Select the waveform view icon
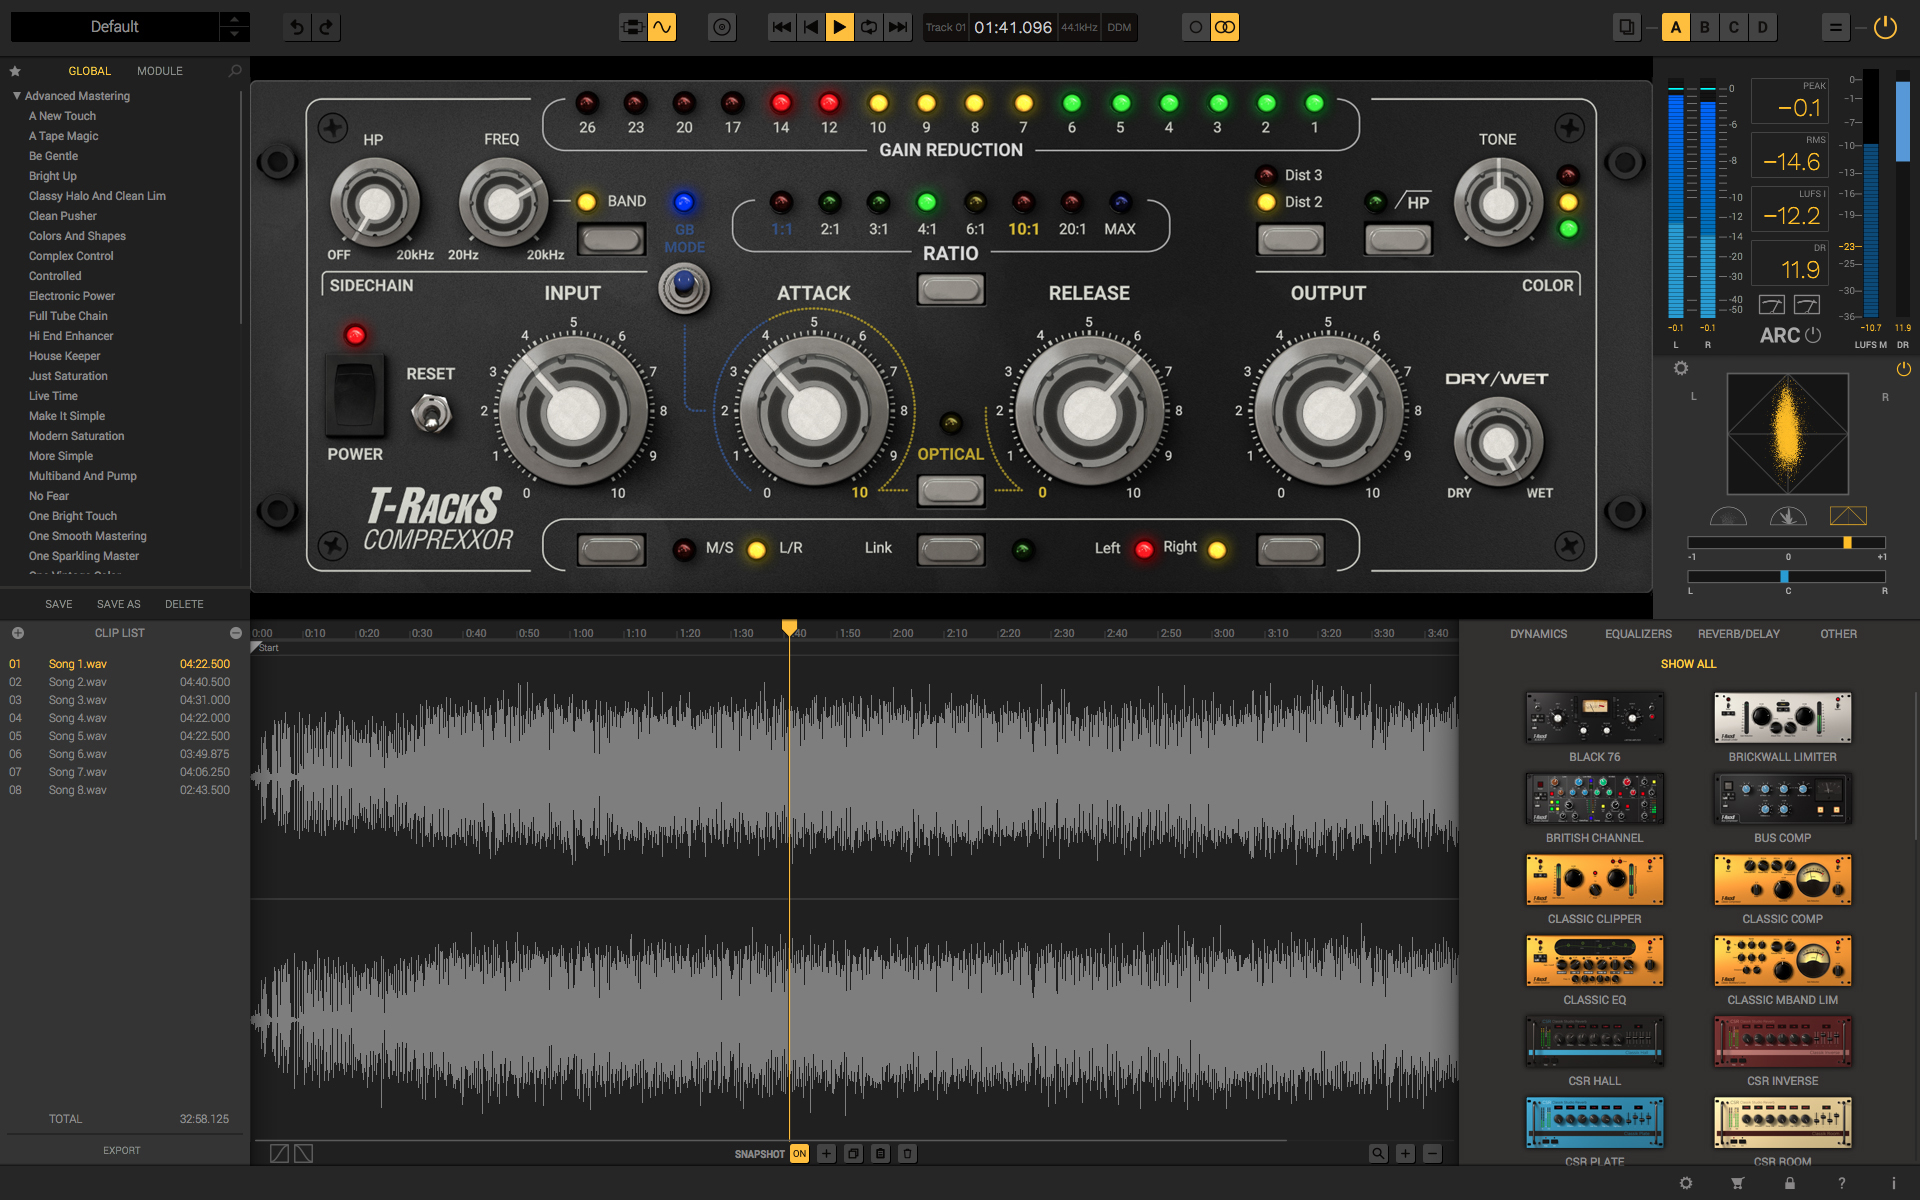Image resolution: width=1920 pixels, height=1200 pixels. pos(662,27)
